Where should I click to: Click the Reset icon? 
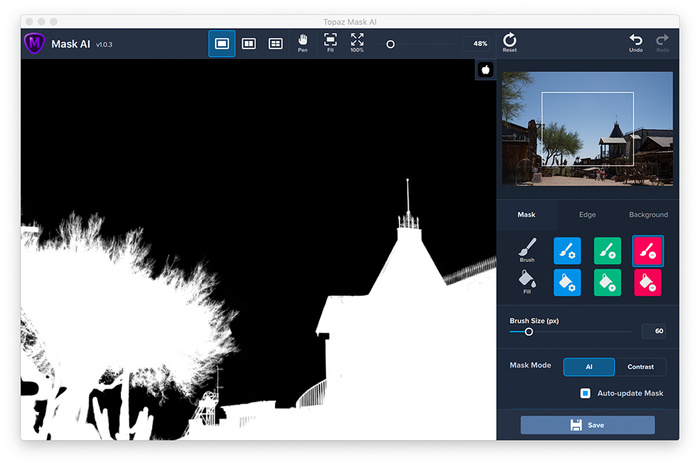(509, 42)
